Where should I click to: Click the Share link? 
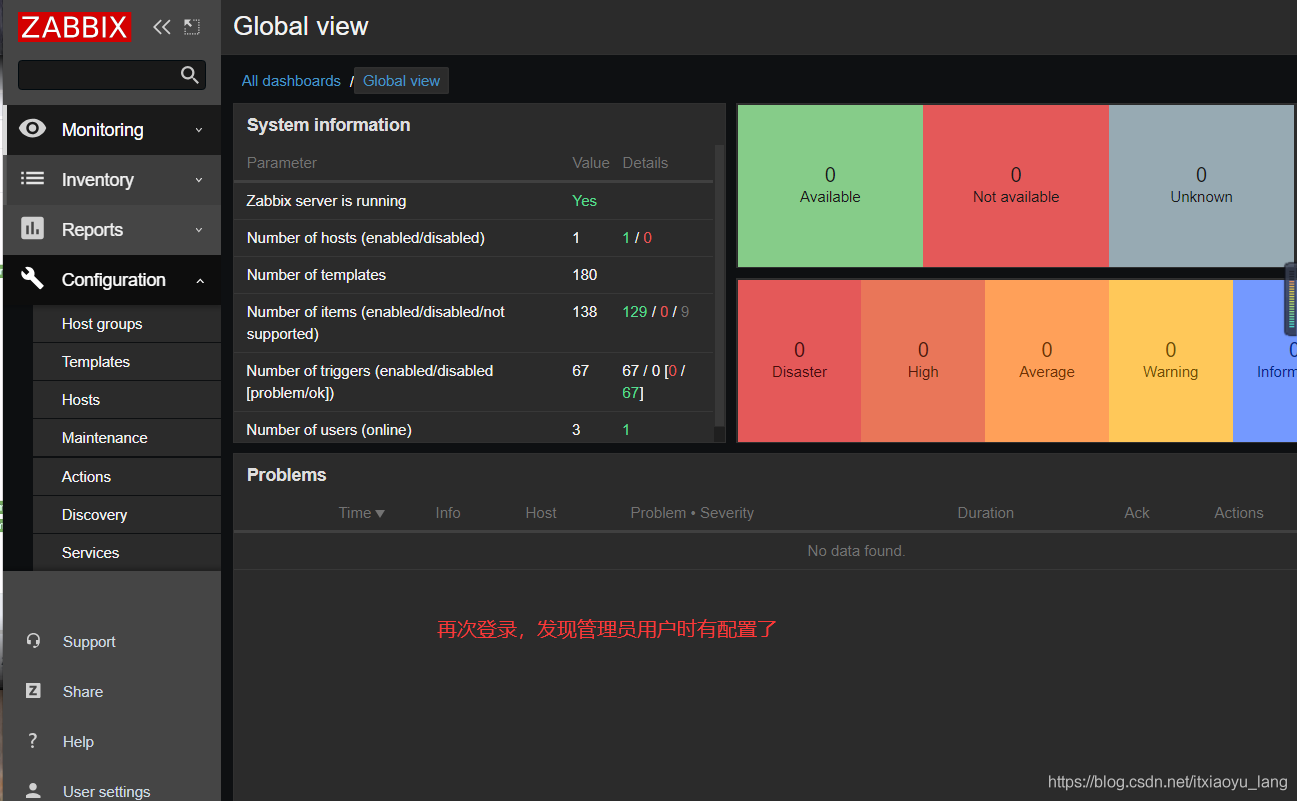(x=83, y=692)
